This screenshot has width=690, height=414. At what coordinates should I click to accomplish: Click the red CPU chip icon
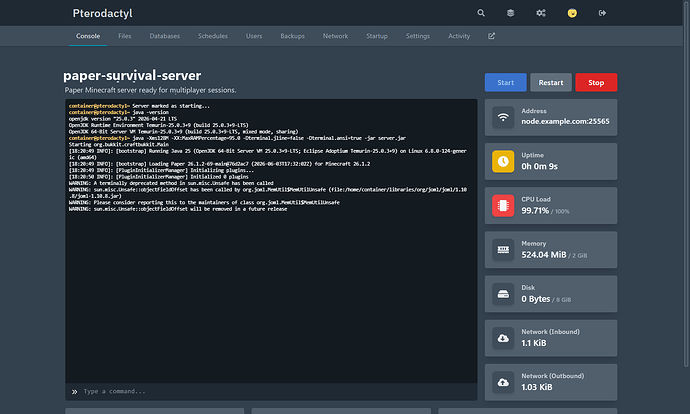[x=503, y=205]
